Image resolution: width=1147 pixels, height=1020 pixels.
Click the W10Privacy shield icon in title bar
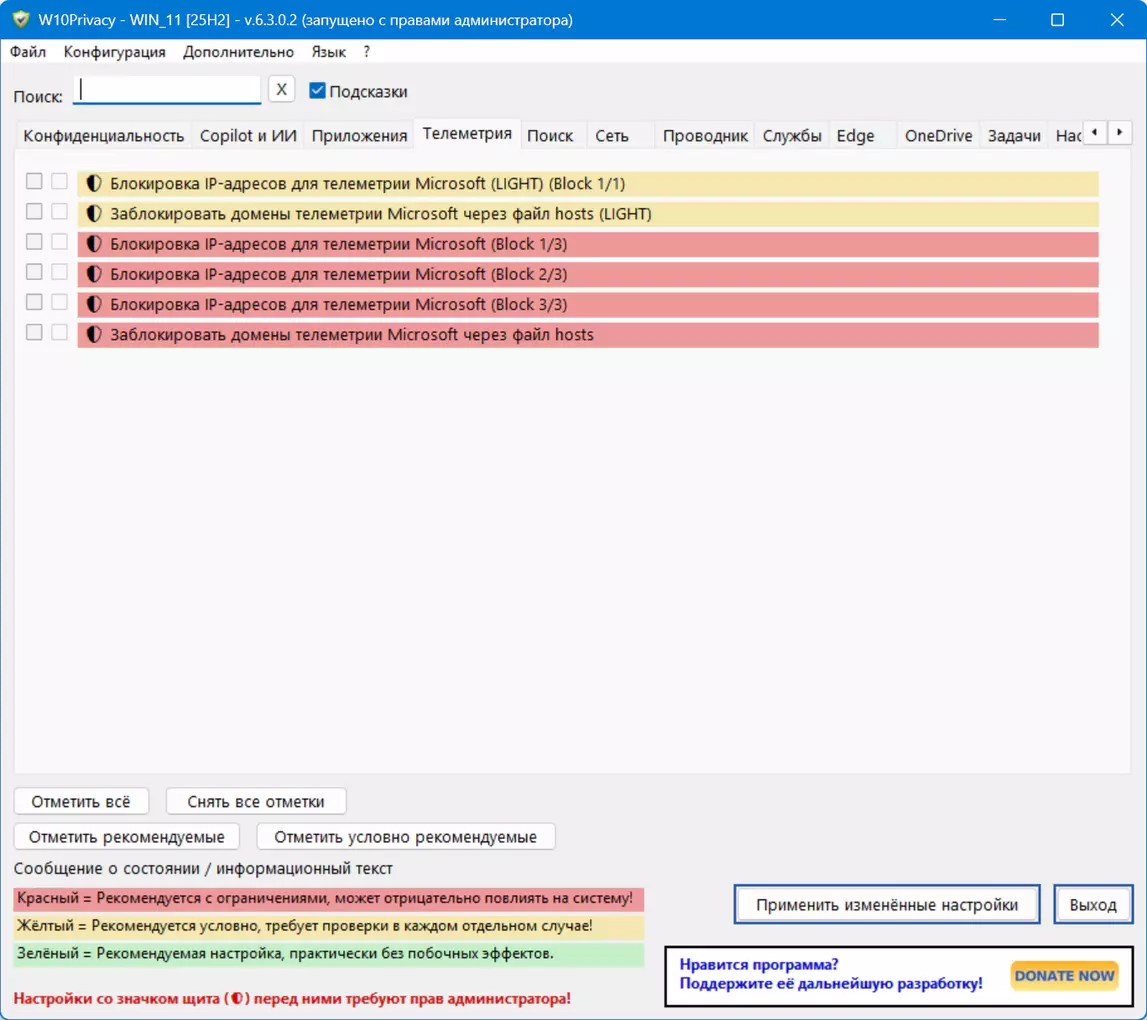[x=20, y=19]
